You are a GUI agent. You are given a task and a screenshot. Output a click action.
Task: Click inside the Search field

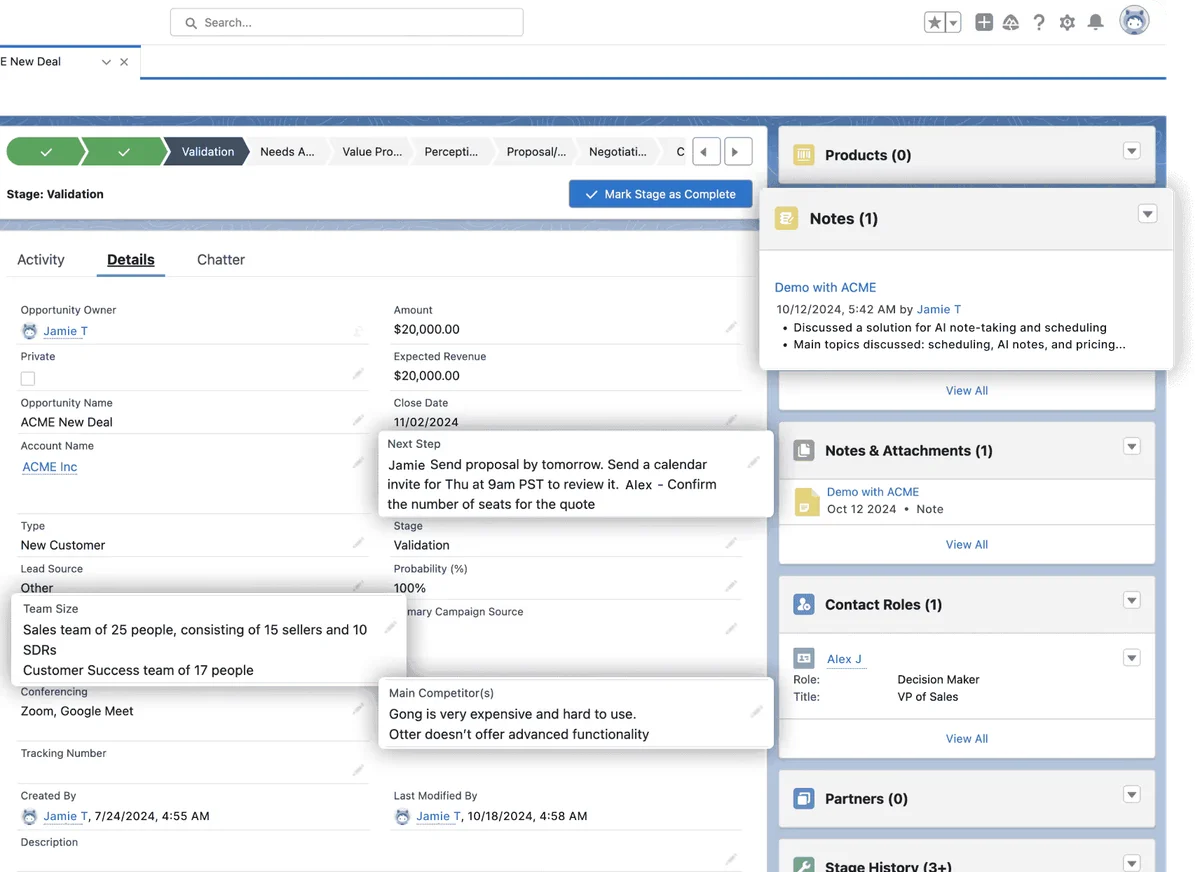pyautogui.click(x=346, y=21)
